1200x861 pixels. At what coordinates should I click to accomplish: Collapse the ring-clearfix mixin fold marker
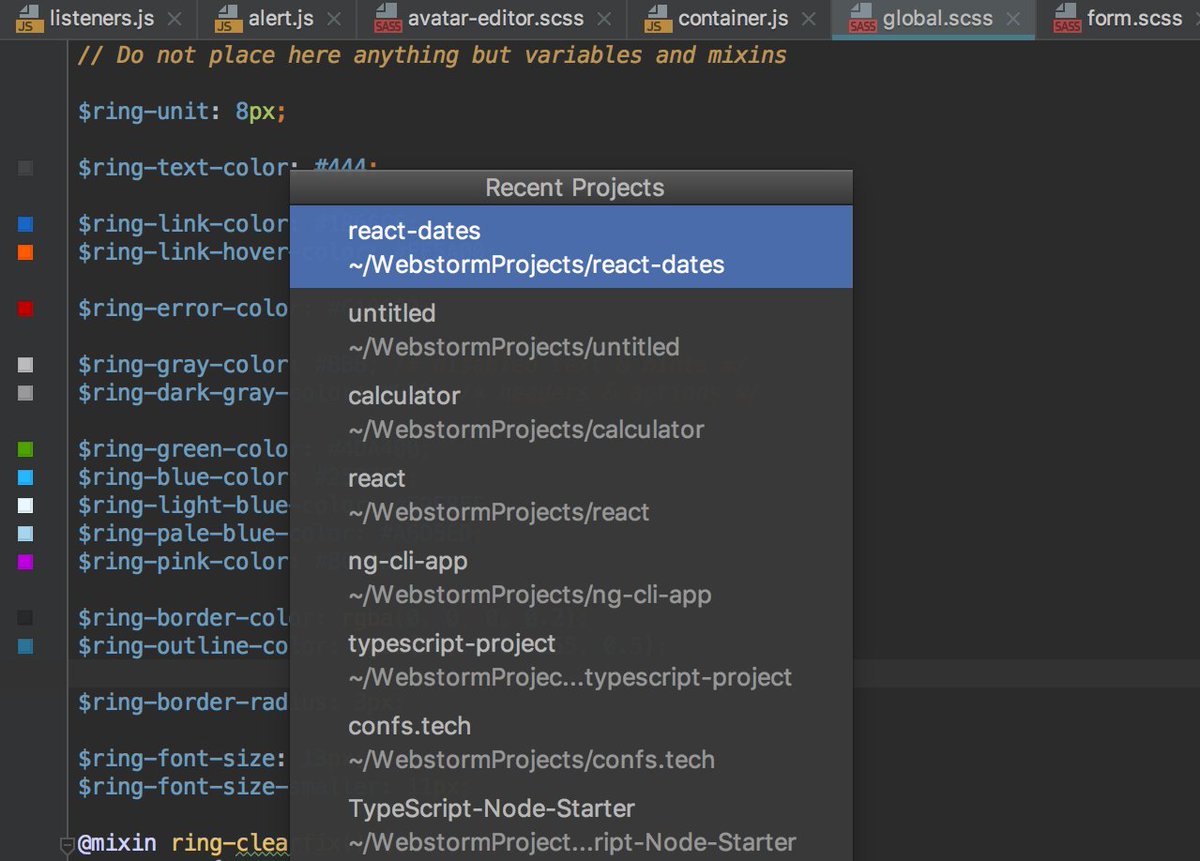coord(68,844)
